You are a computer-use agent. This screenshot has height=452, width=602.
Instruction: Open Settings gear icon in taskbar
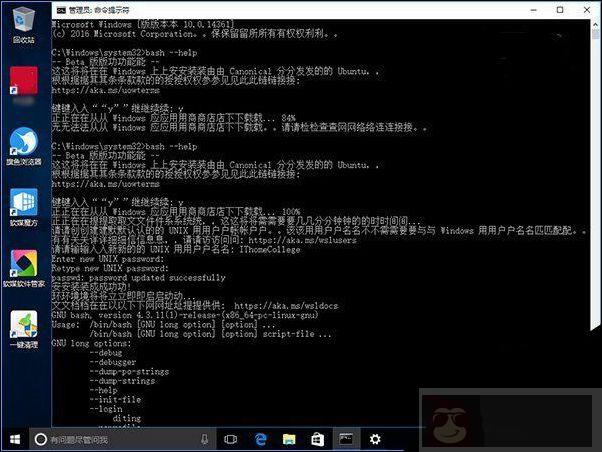pyautogui.click(x=375, y=439)
